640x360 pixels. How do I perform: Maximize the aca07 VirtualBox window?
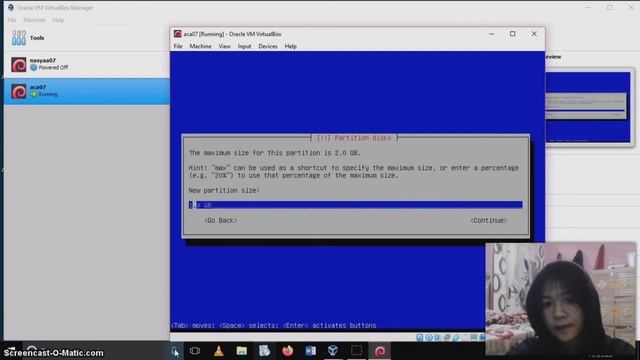point(513,34)
